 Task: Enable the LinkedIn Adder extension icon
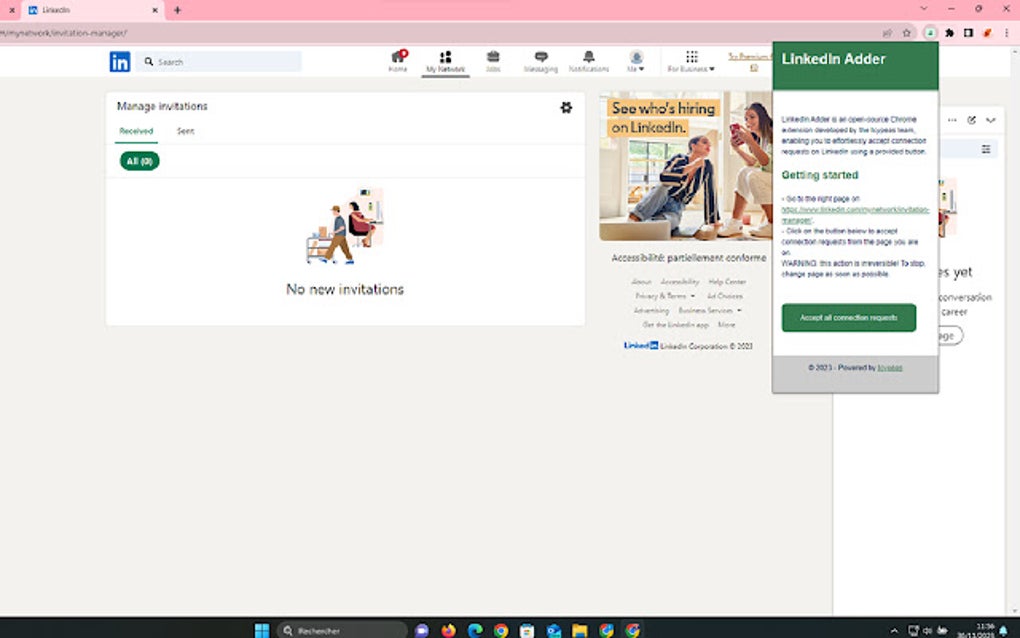tap(929, 32)
